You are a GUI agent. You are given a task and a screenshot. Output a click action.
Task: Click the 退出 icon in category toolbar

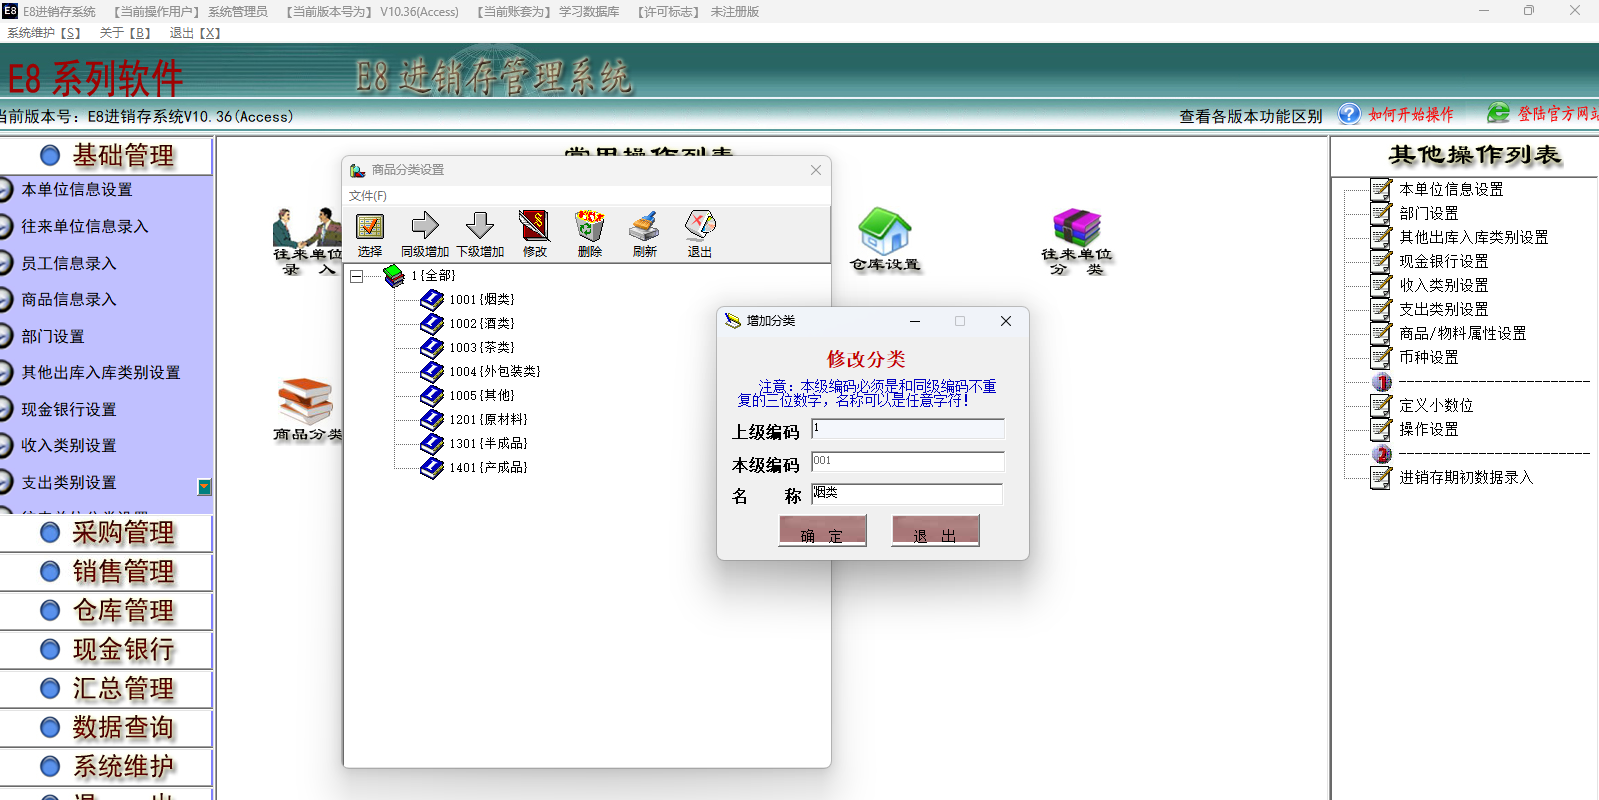pos(699,226)
